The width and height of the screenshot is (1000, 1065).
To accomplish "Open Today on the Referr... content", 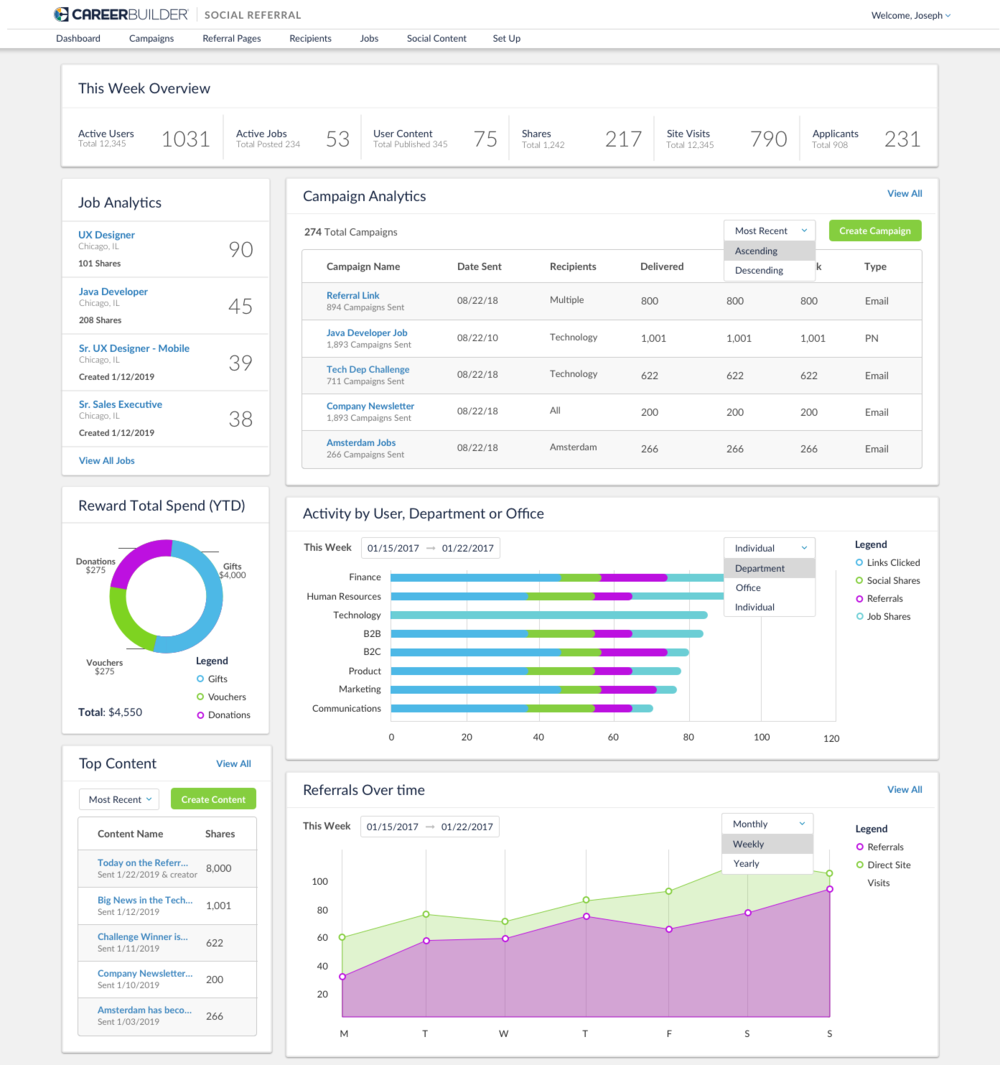I will coord(143,863).
